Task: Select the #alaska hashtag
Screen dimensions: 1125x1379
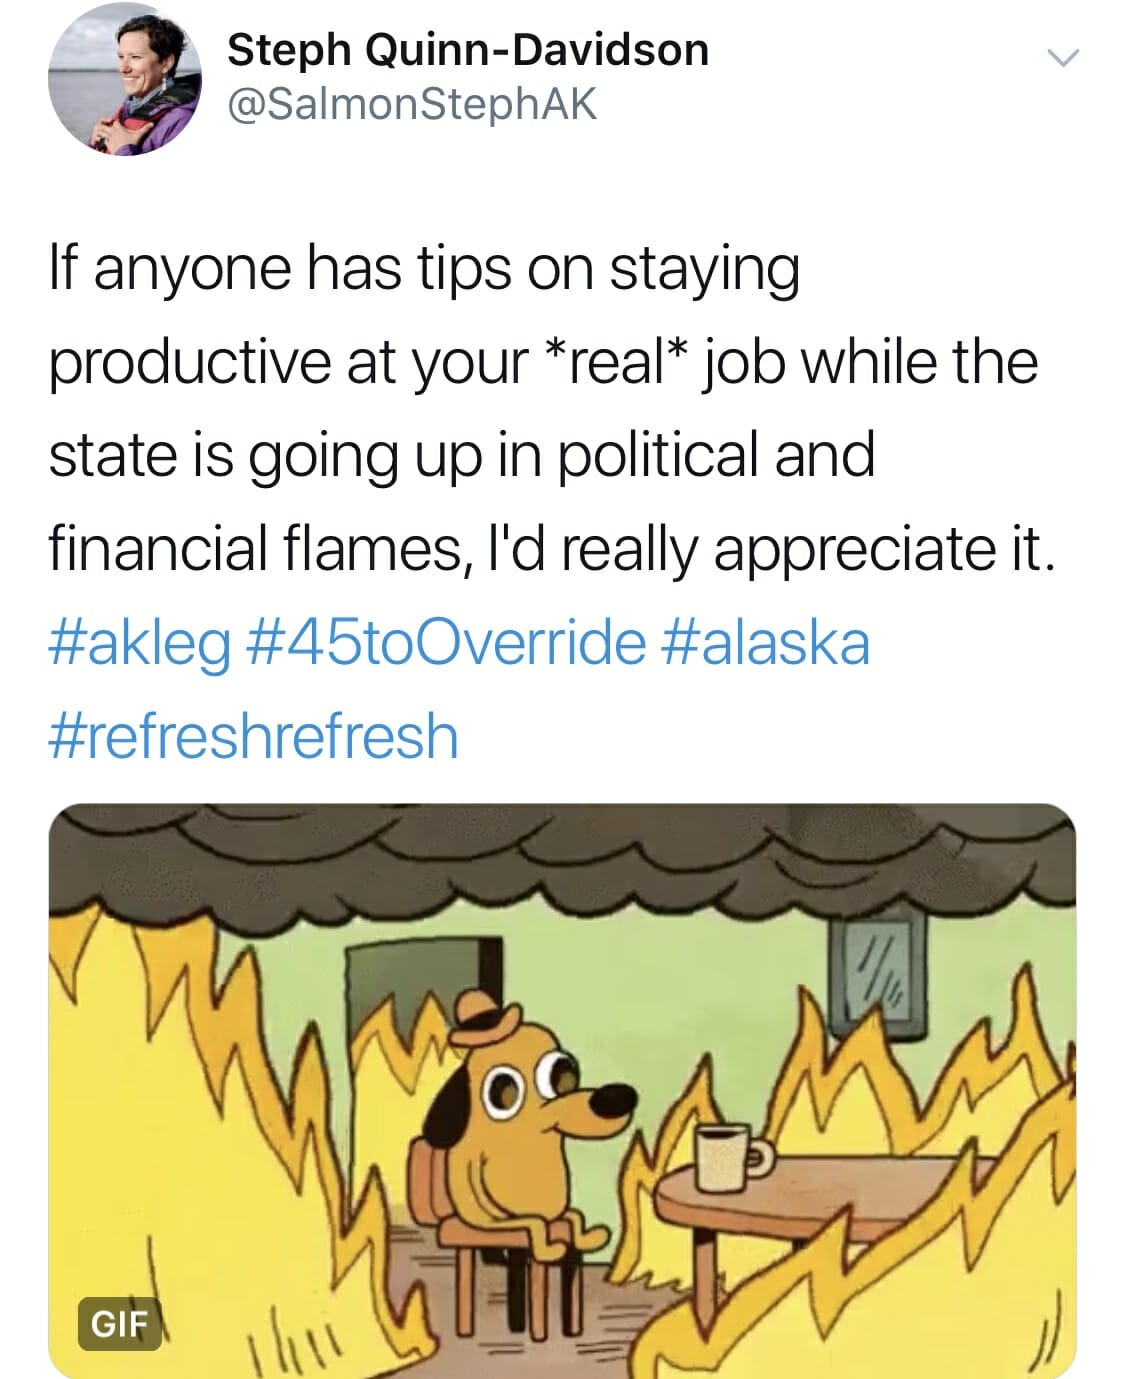Action: (x=765, y=641)
